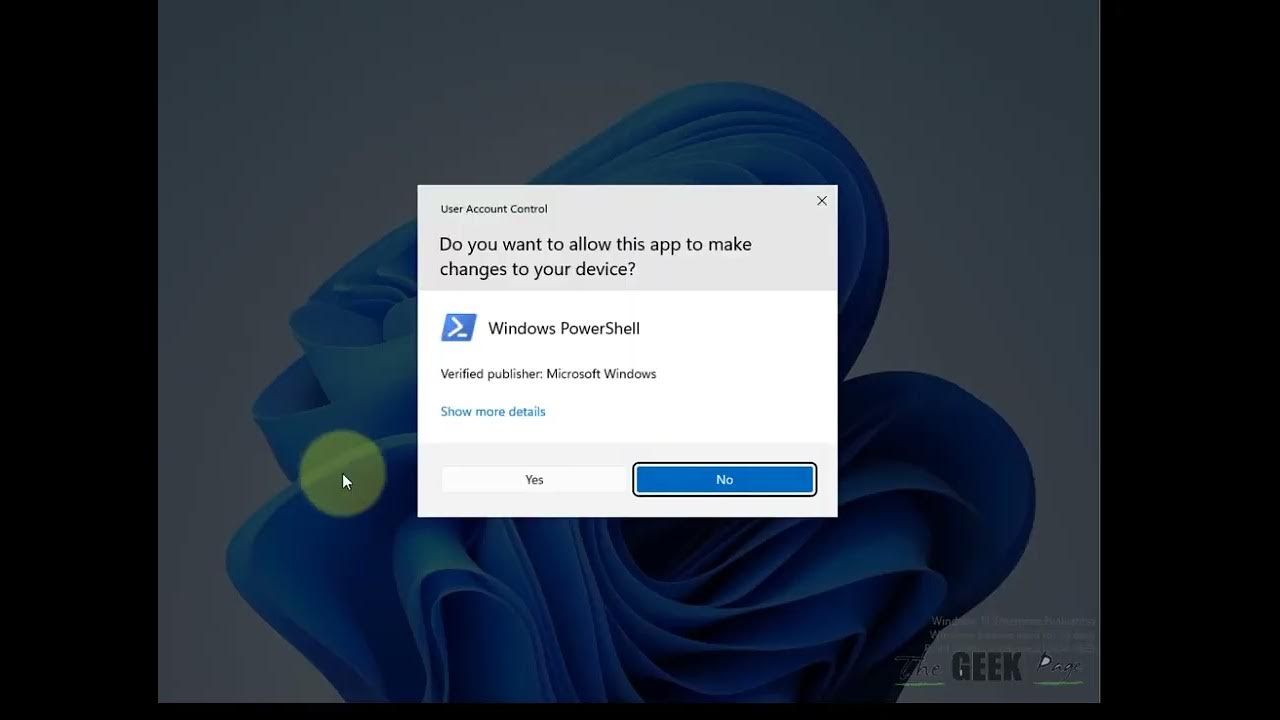Click Verified publisher: Microsoft Windows text
The width and height of the screenshot is (1280, 720).
click(548, 374)
